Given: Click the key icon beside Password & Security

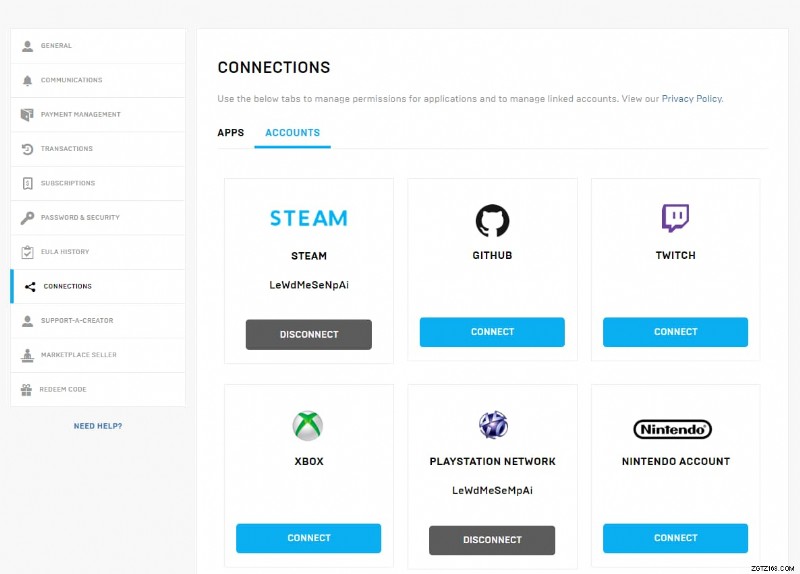Looking at the screenshot, I should 28,218.
